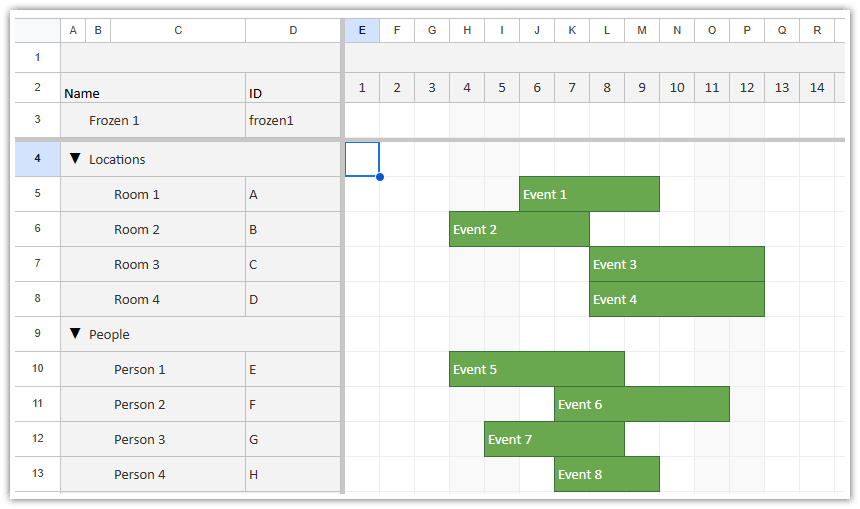Collapse the People group triangle

click(x=75, y=333)
